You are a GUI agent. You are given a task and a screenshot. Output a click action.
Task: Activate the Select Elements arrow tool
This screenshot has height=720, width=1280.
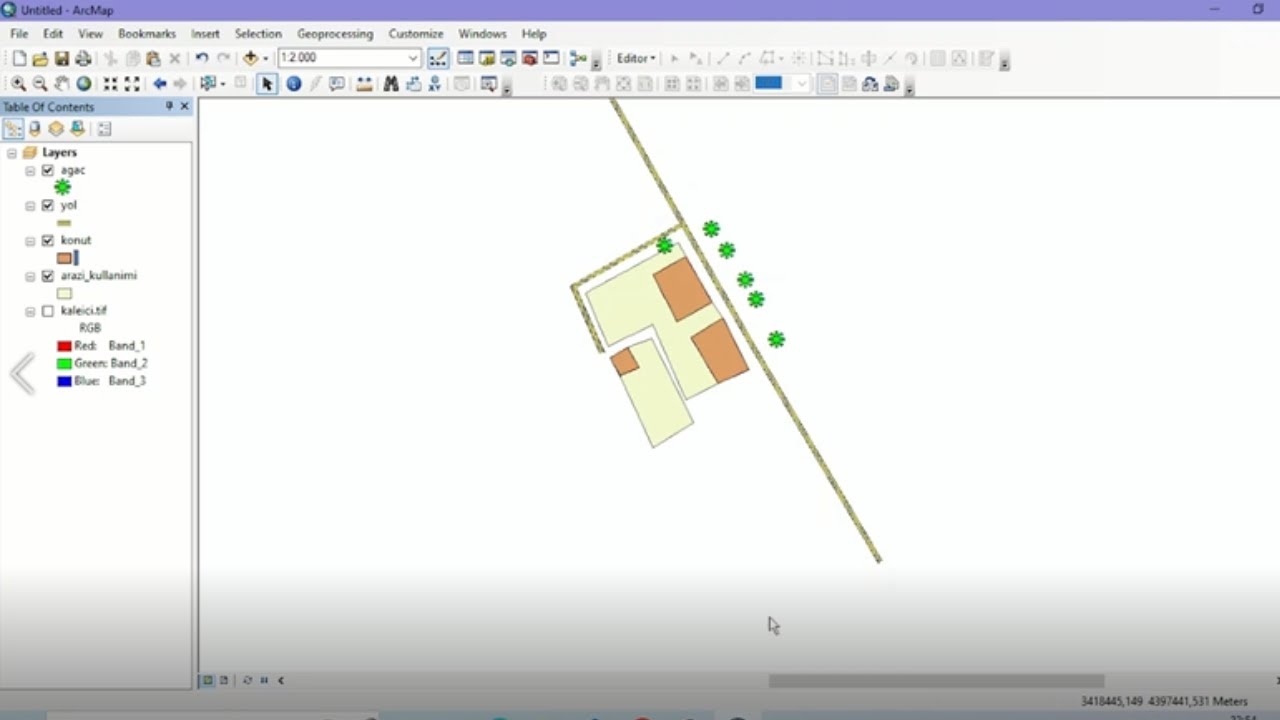point(267,84)
